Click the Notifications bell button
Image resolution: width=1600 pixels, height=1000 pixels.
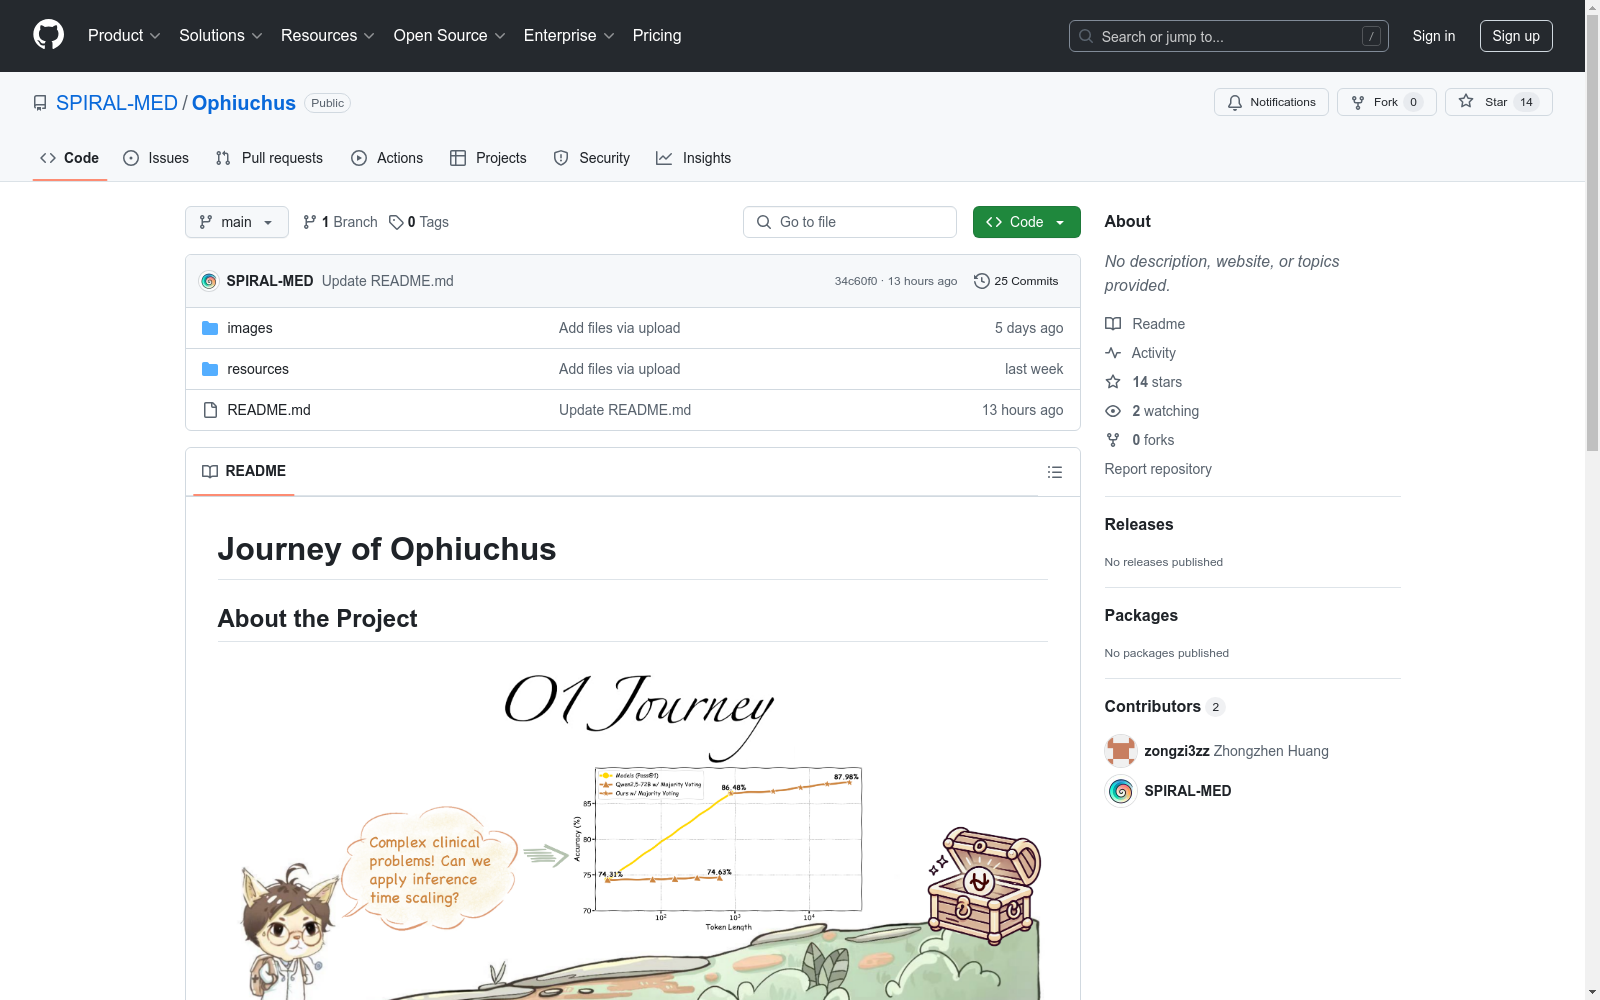(1271, 102)
